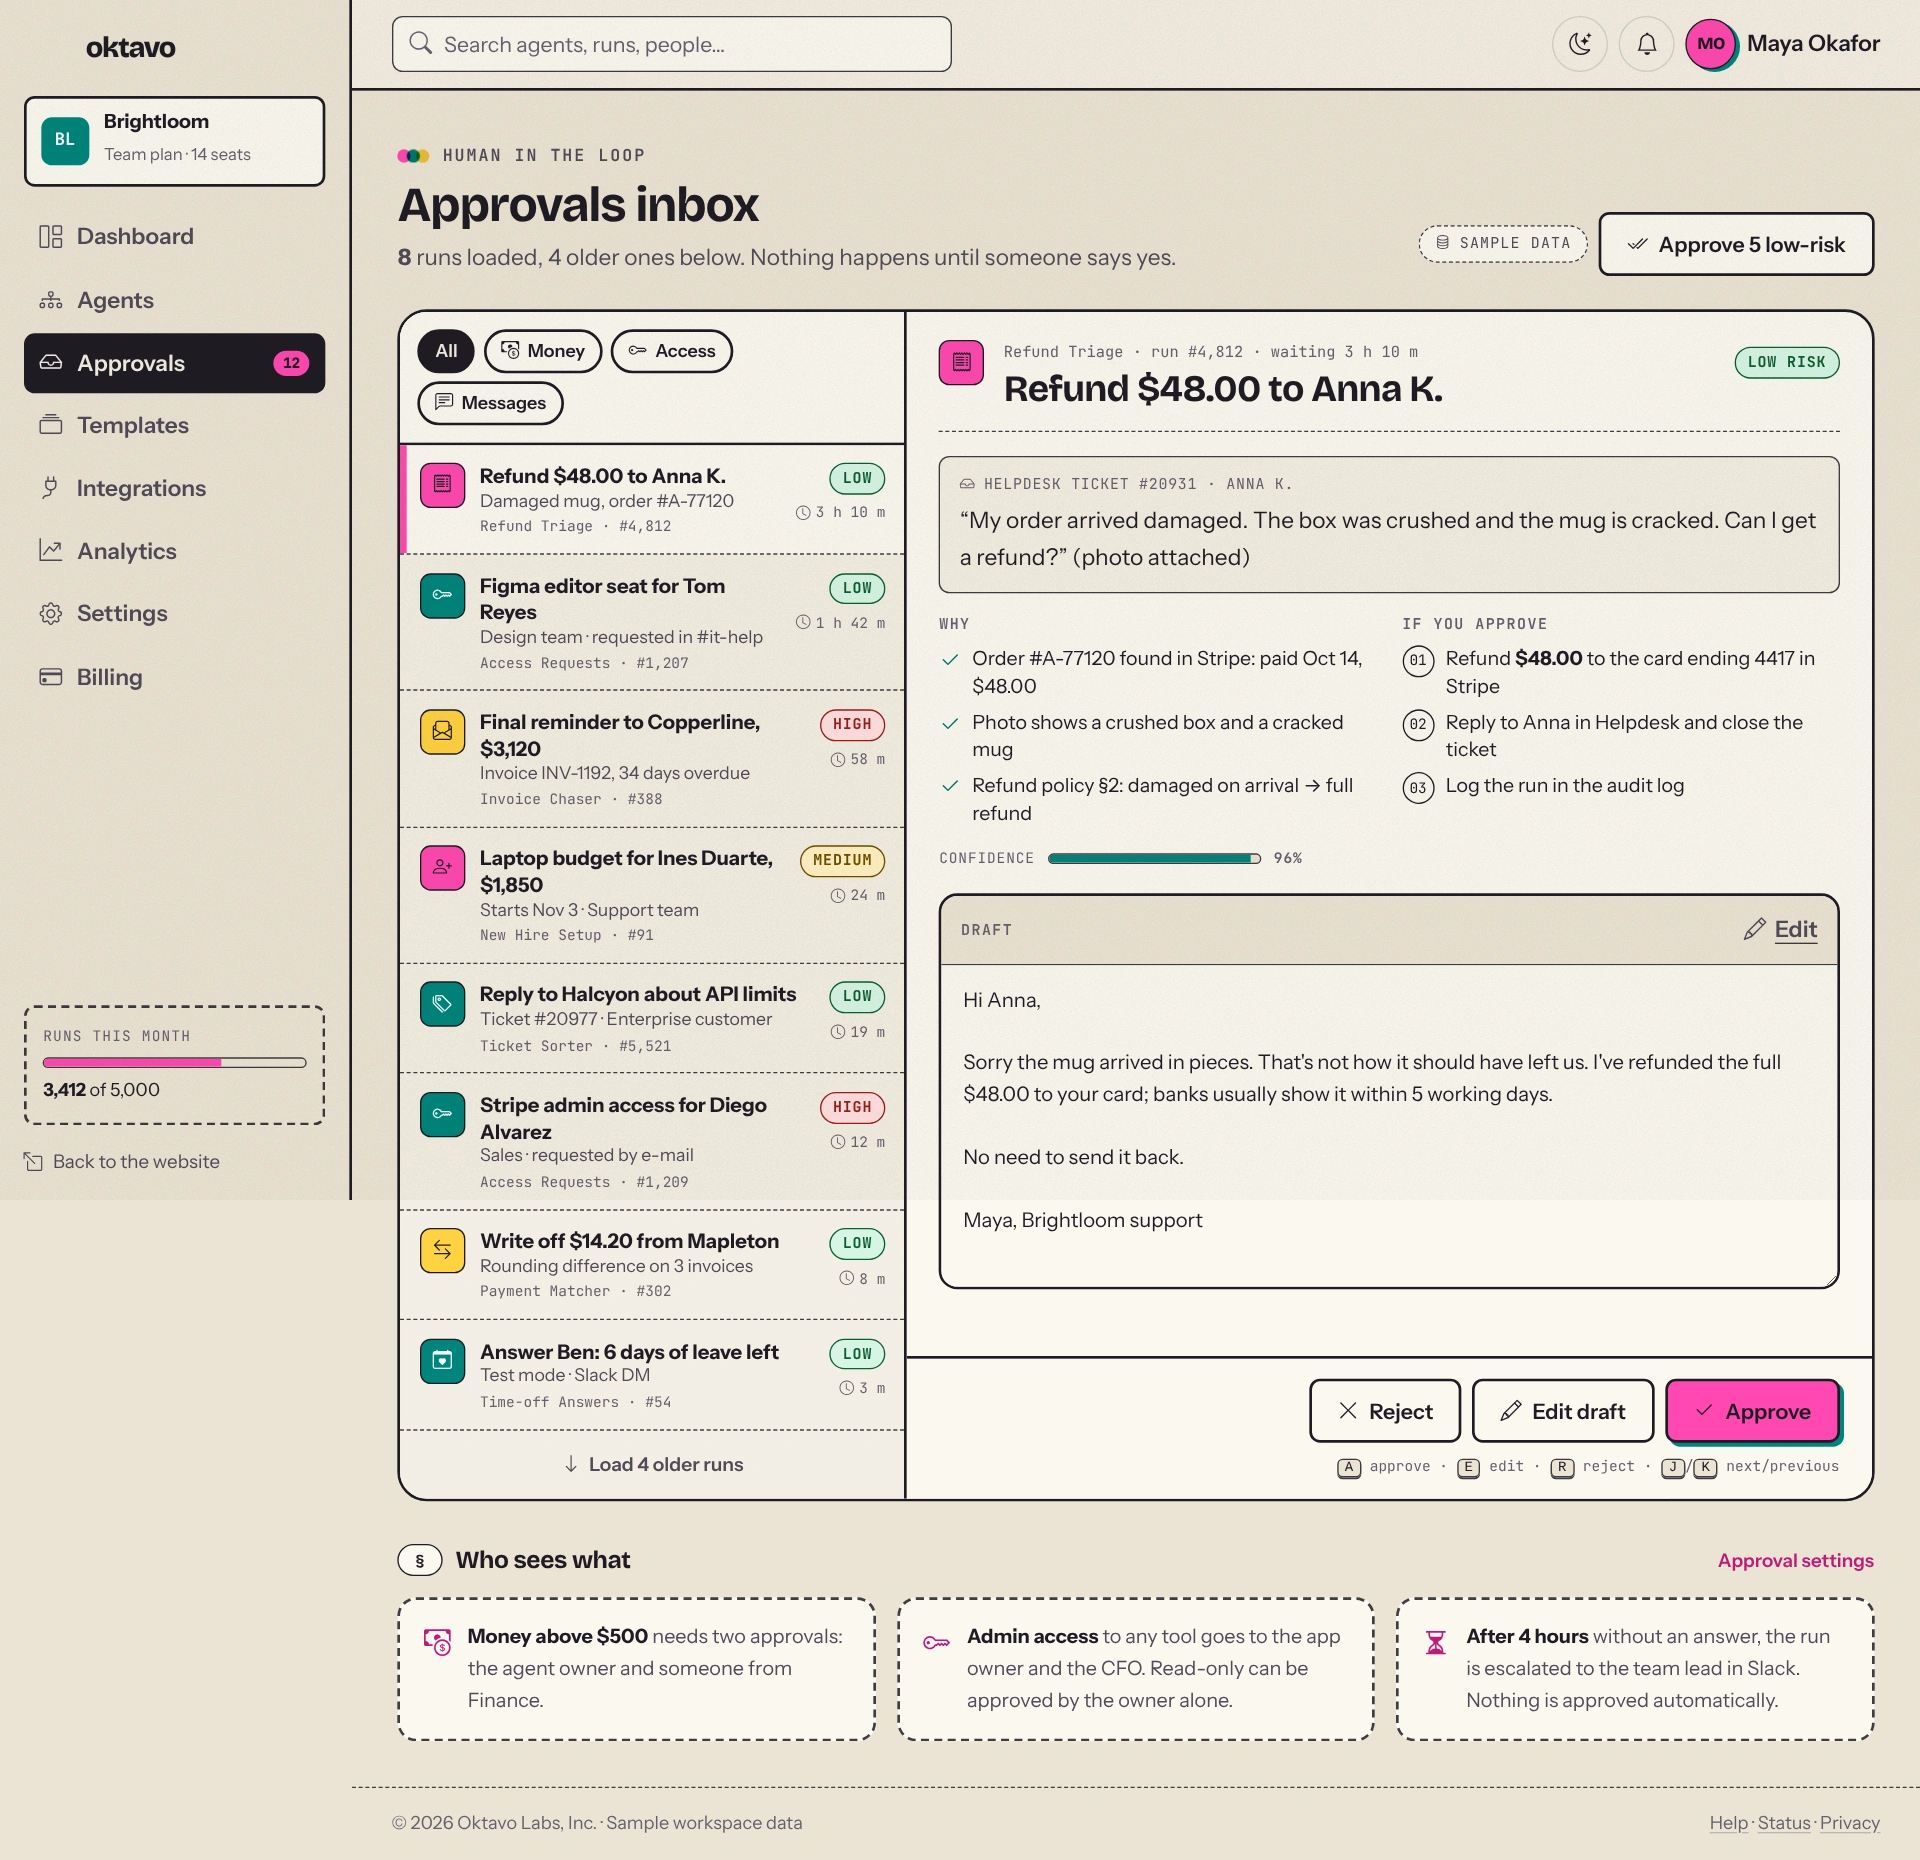Screen dimensions: 1920x1860
Task: Open the Help footer link
Action: pyautogui.click(x=1728, y=1822)
